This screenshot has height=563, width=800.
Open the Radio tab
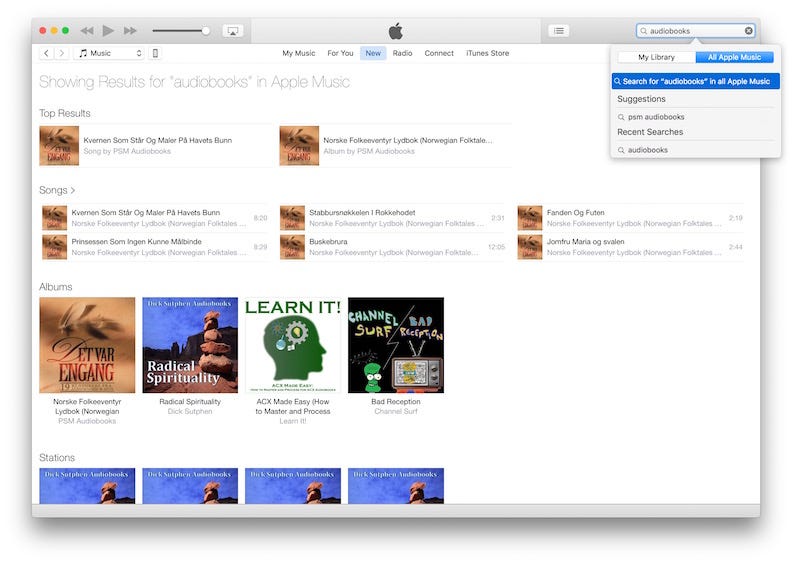point(403,53)
